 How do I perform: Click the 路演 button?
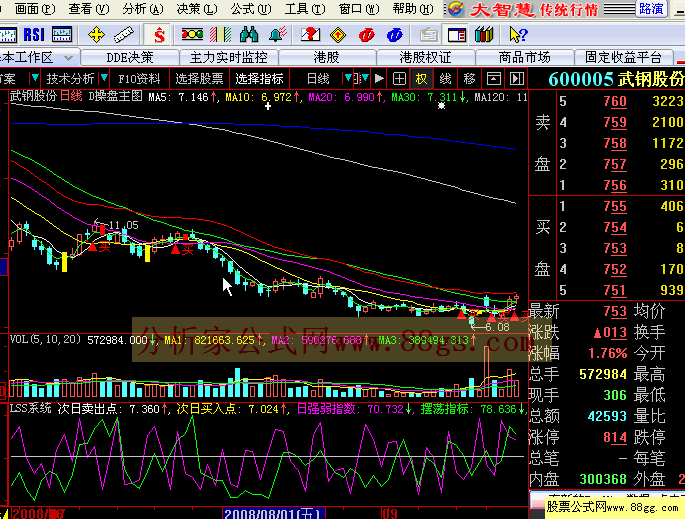click(x=651, y=9)
